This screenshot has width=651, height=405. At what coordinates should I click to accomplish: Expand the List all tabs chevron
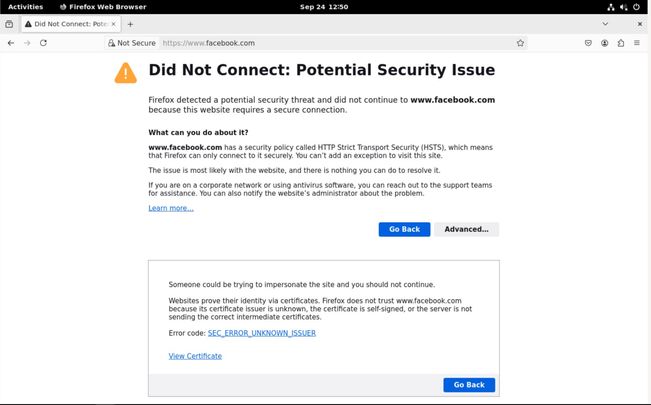tap(605, 23)
